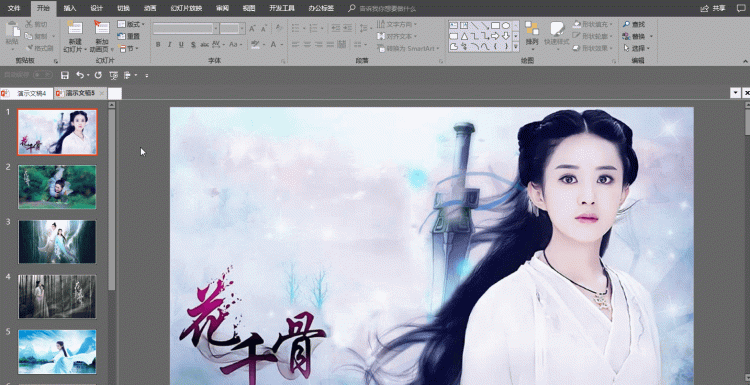Increase font size with the larger A icon
Screen dimensions: 750x385
tap(252, 29)
